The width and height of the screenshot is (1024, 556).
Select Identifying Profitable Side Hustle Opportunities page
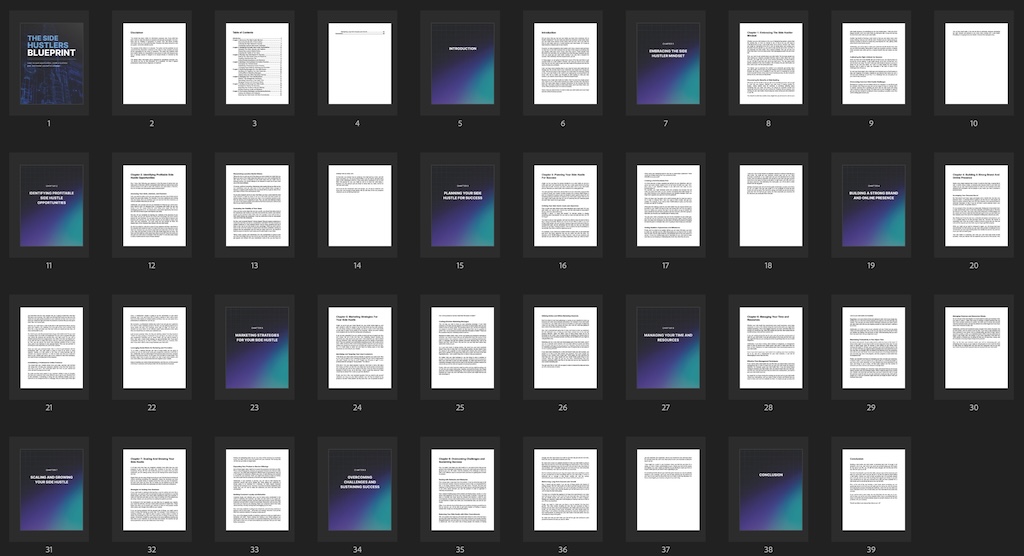52,205
